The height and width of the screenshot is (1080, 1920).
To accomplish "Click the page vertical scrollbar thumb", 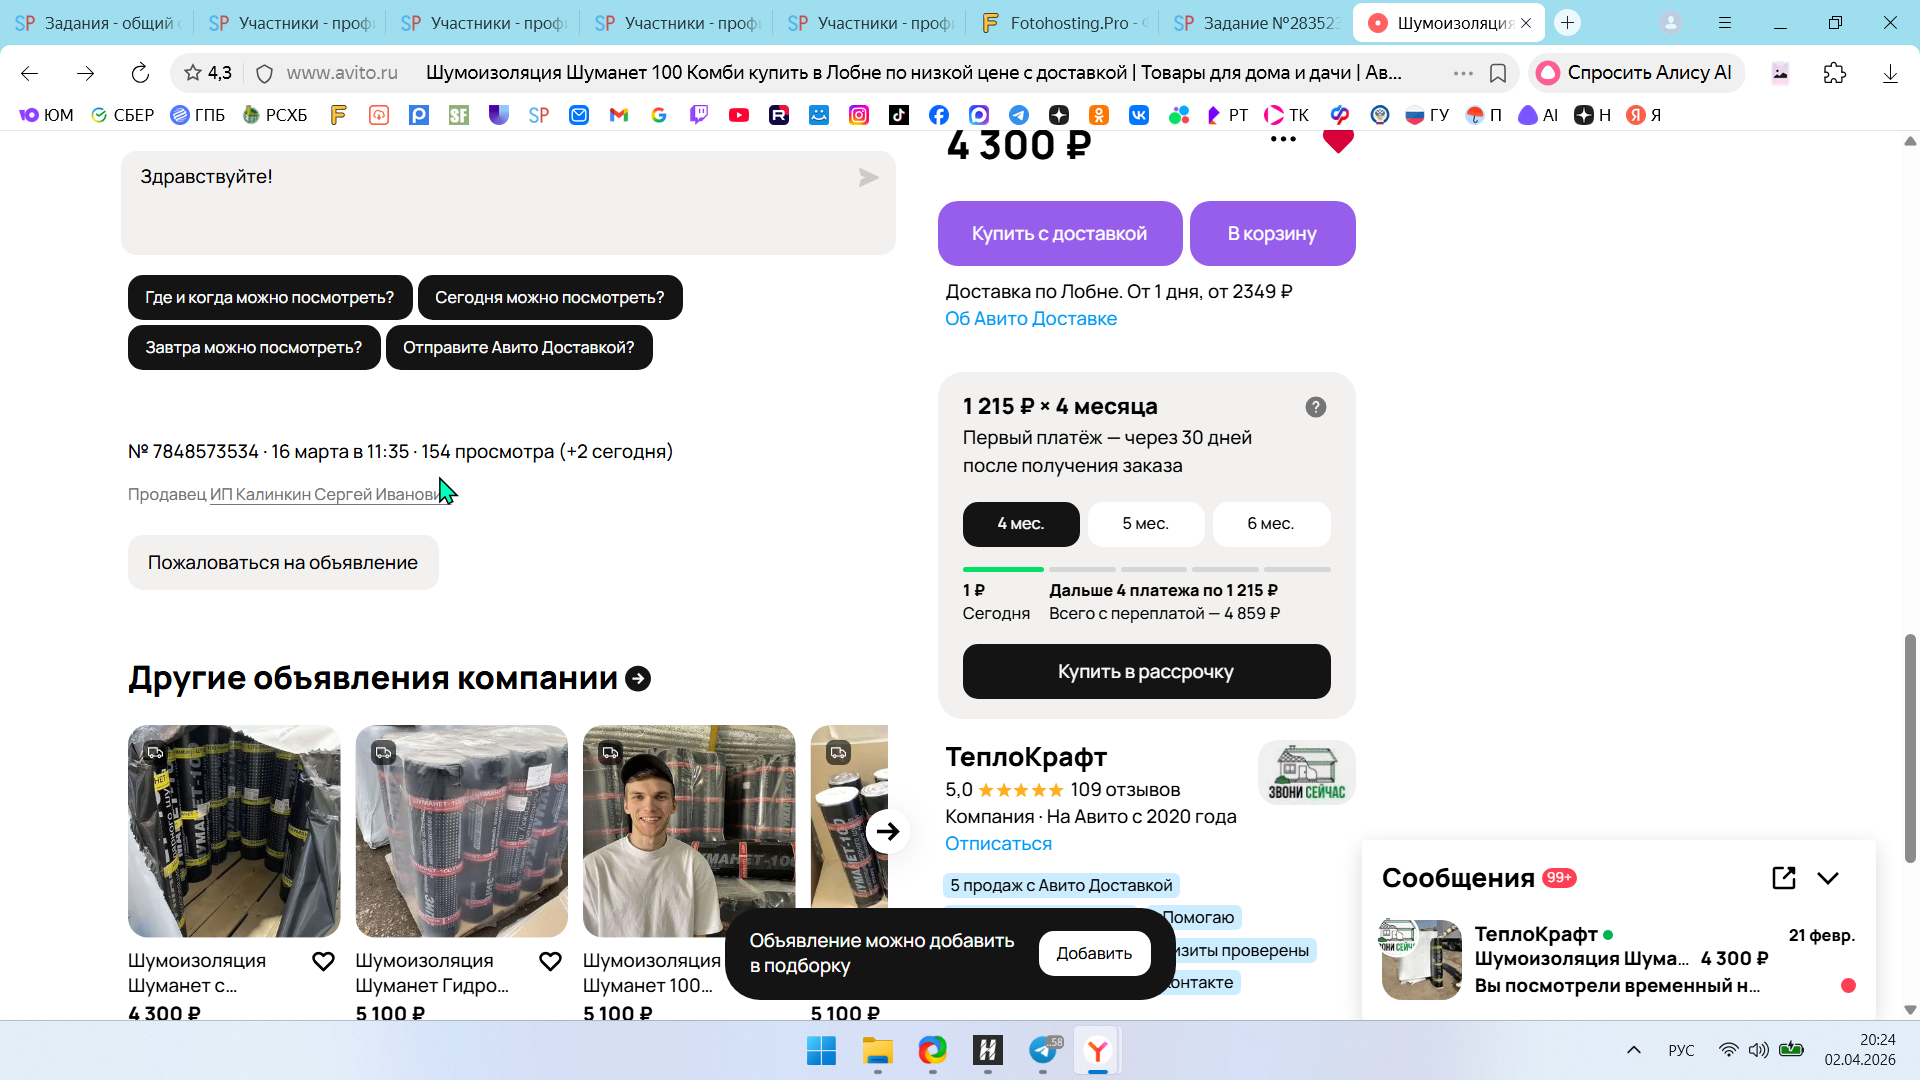I will pos(1910,747).
